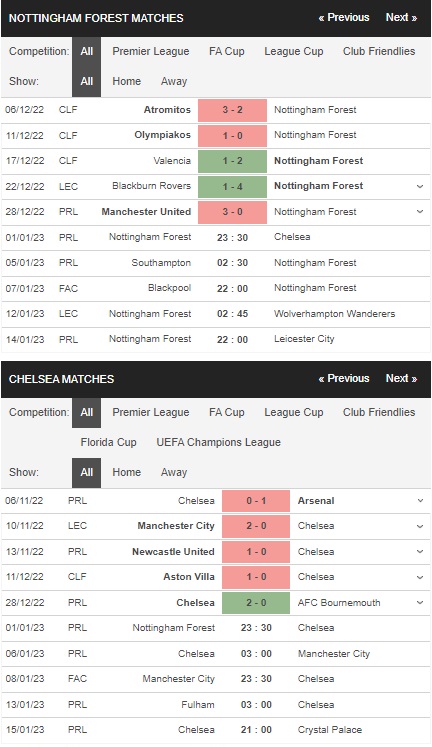
Task: Show only Away matches for Nottingham Forest
Action: [174, 81]
